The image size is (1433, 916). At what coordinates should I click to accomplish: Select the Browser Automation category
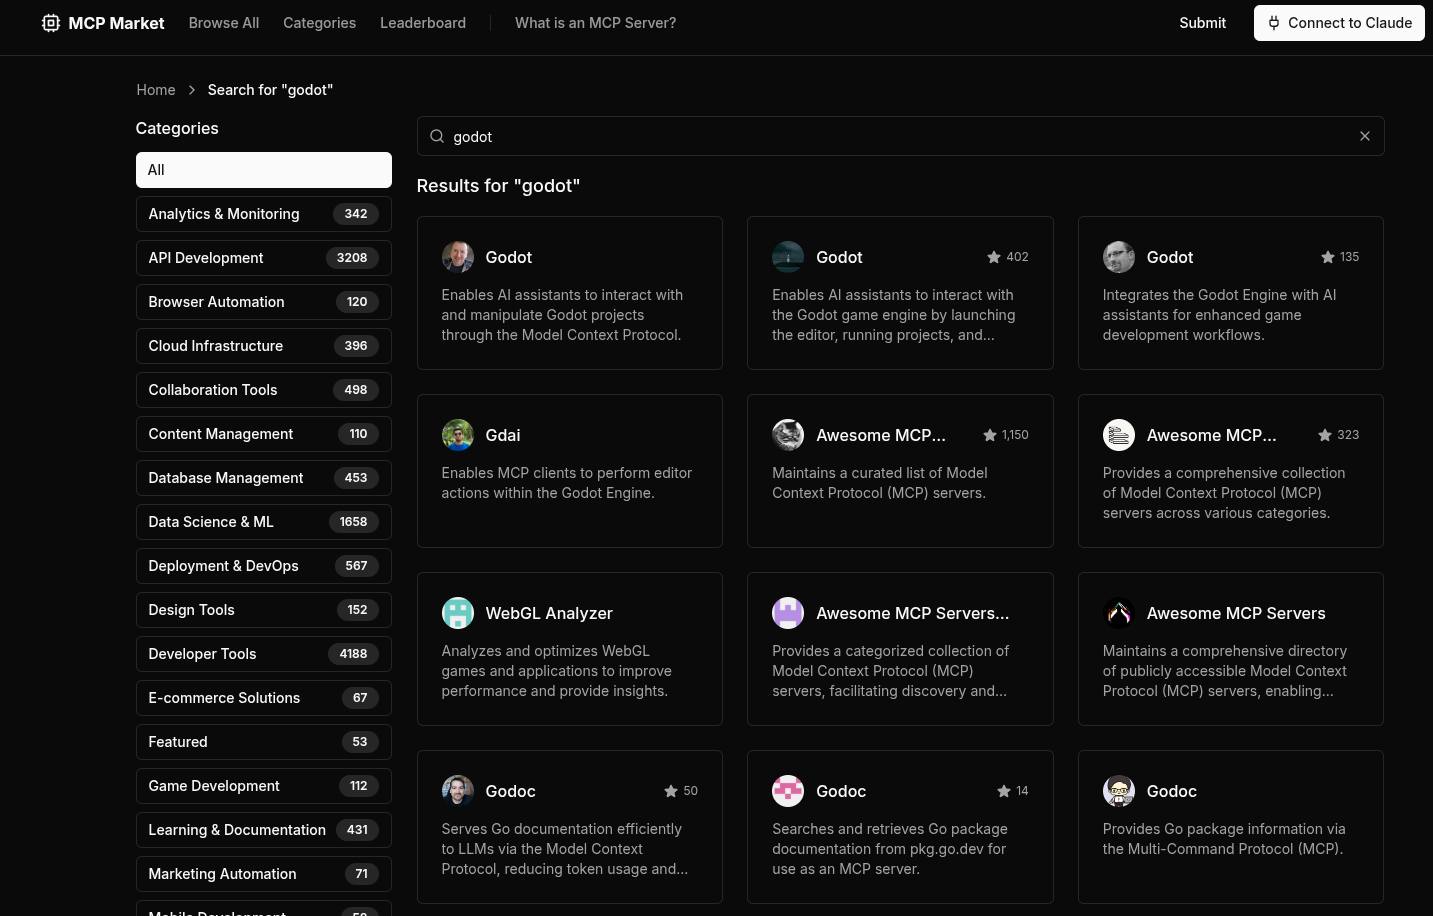point(264,302)
